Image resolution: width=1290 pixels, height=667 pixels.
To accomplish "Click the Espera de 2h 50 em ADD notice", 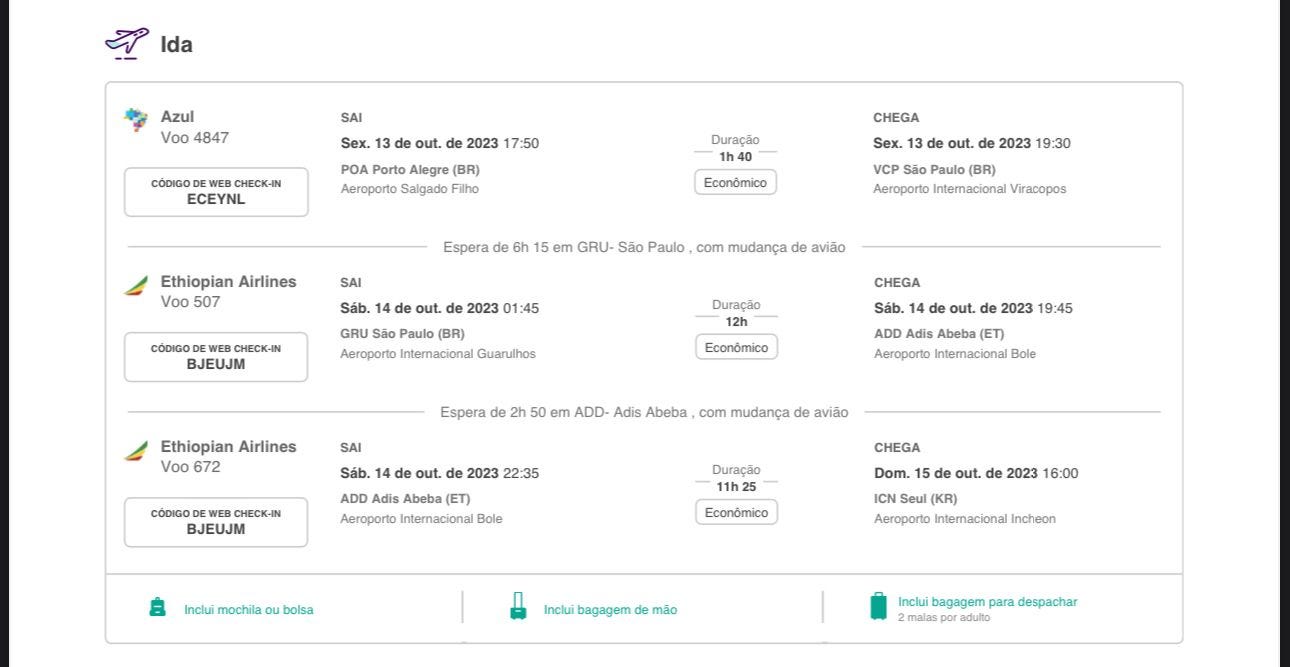I will [x=644, y=412].
